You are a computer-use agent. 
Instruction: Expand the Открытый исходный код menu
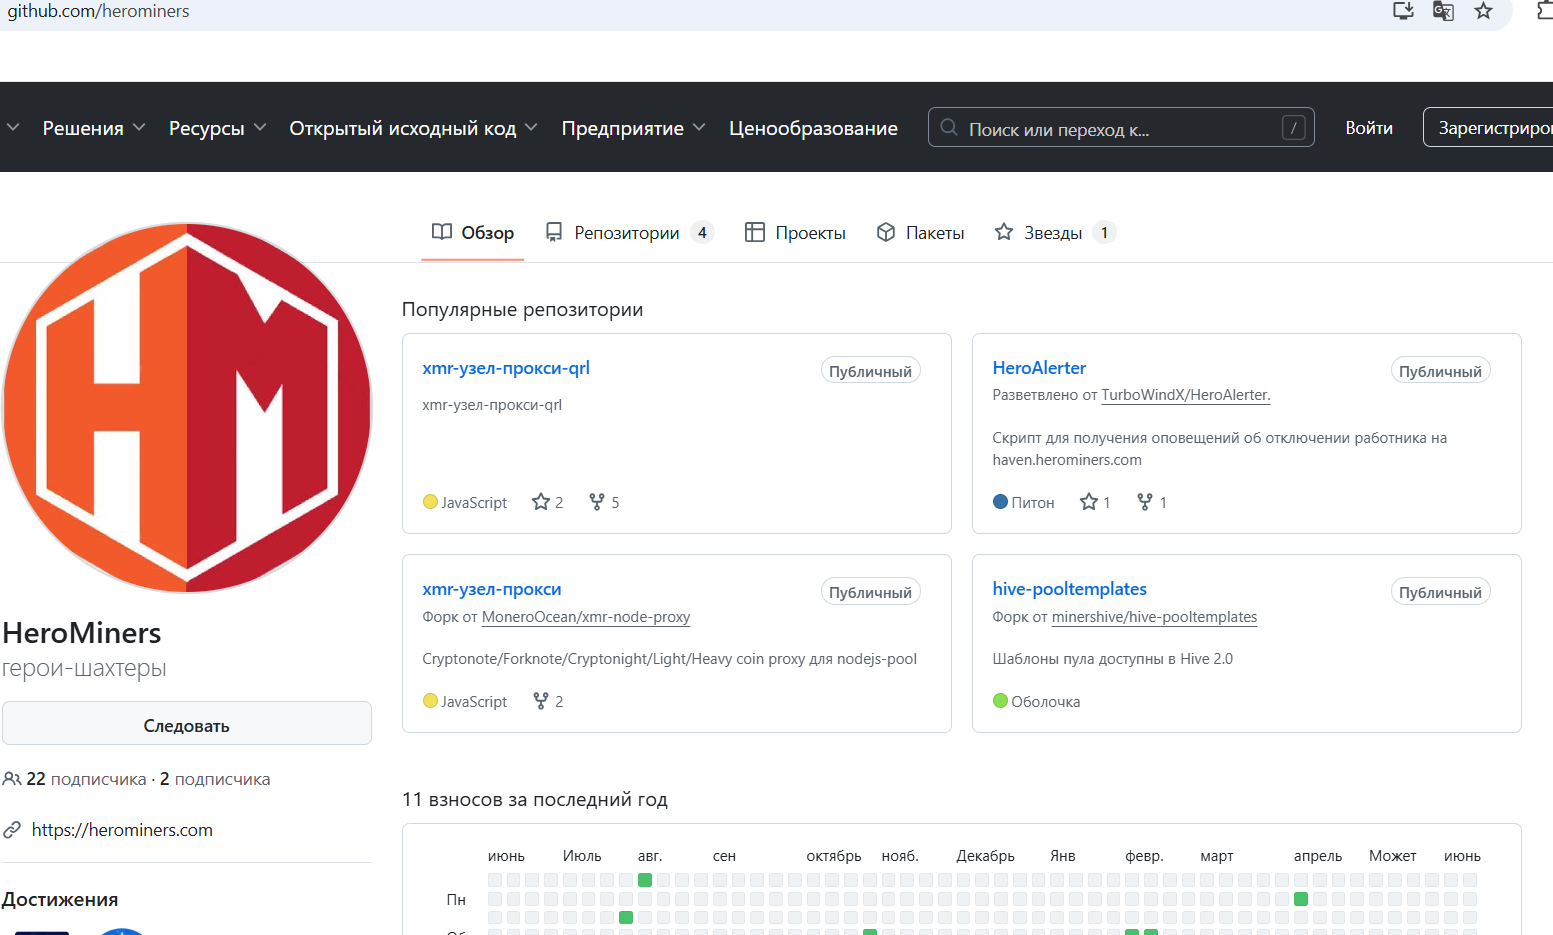(414, 128)
